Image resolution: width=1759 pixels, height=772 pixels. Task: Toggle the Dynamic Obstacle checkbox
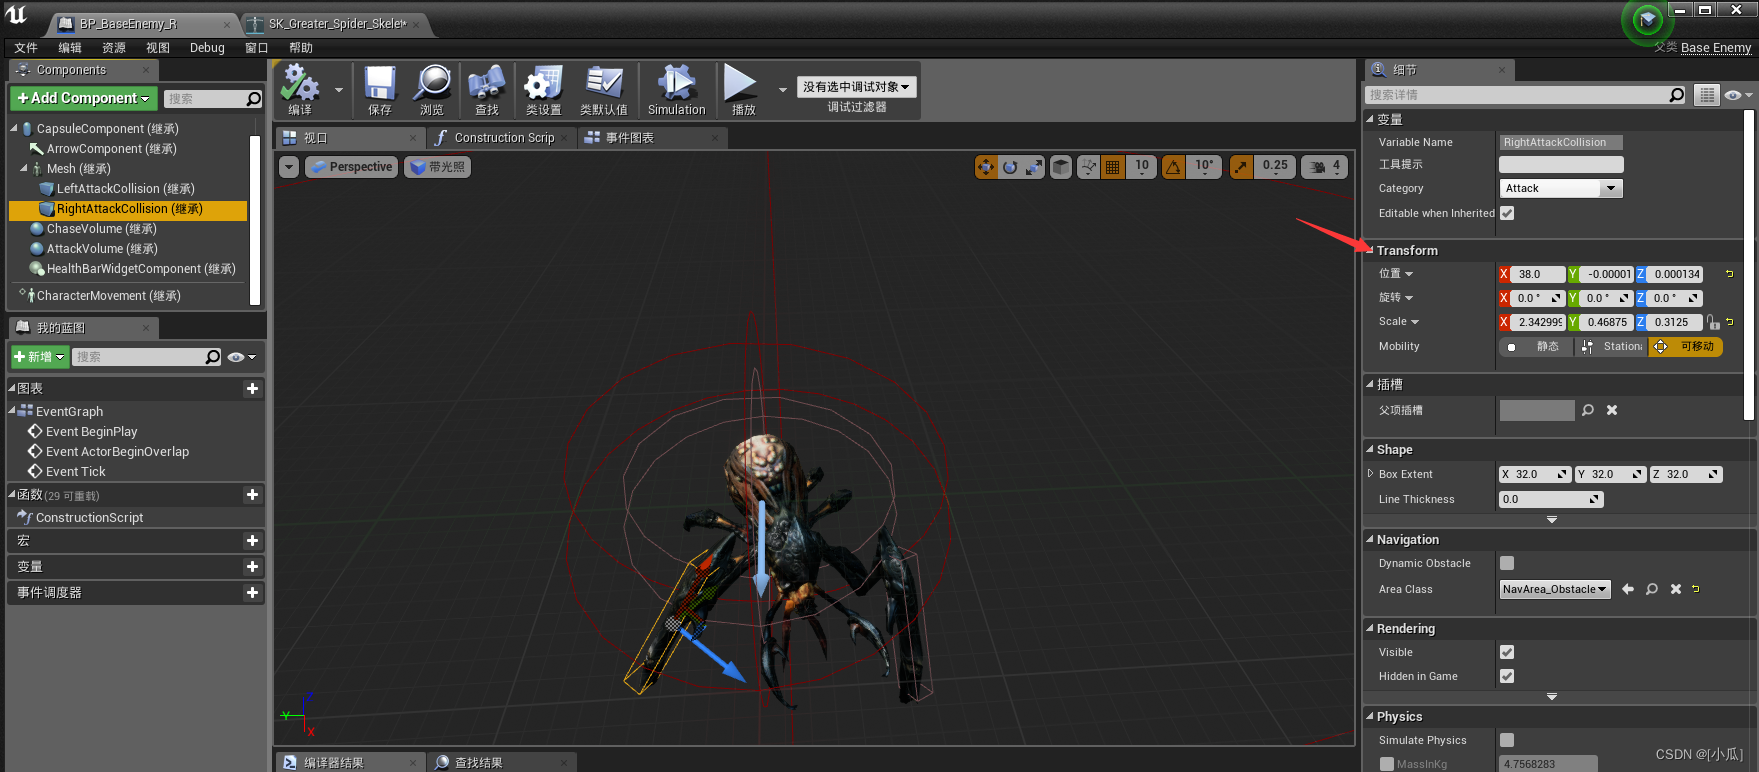[x=1507, y=563]
